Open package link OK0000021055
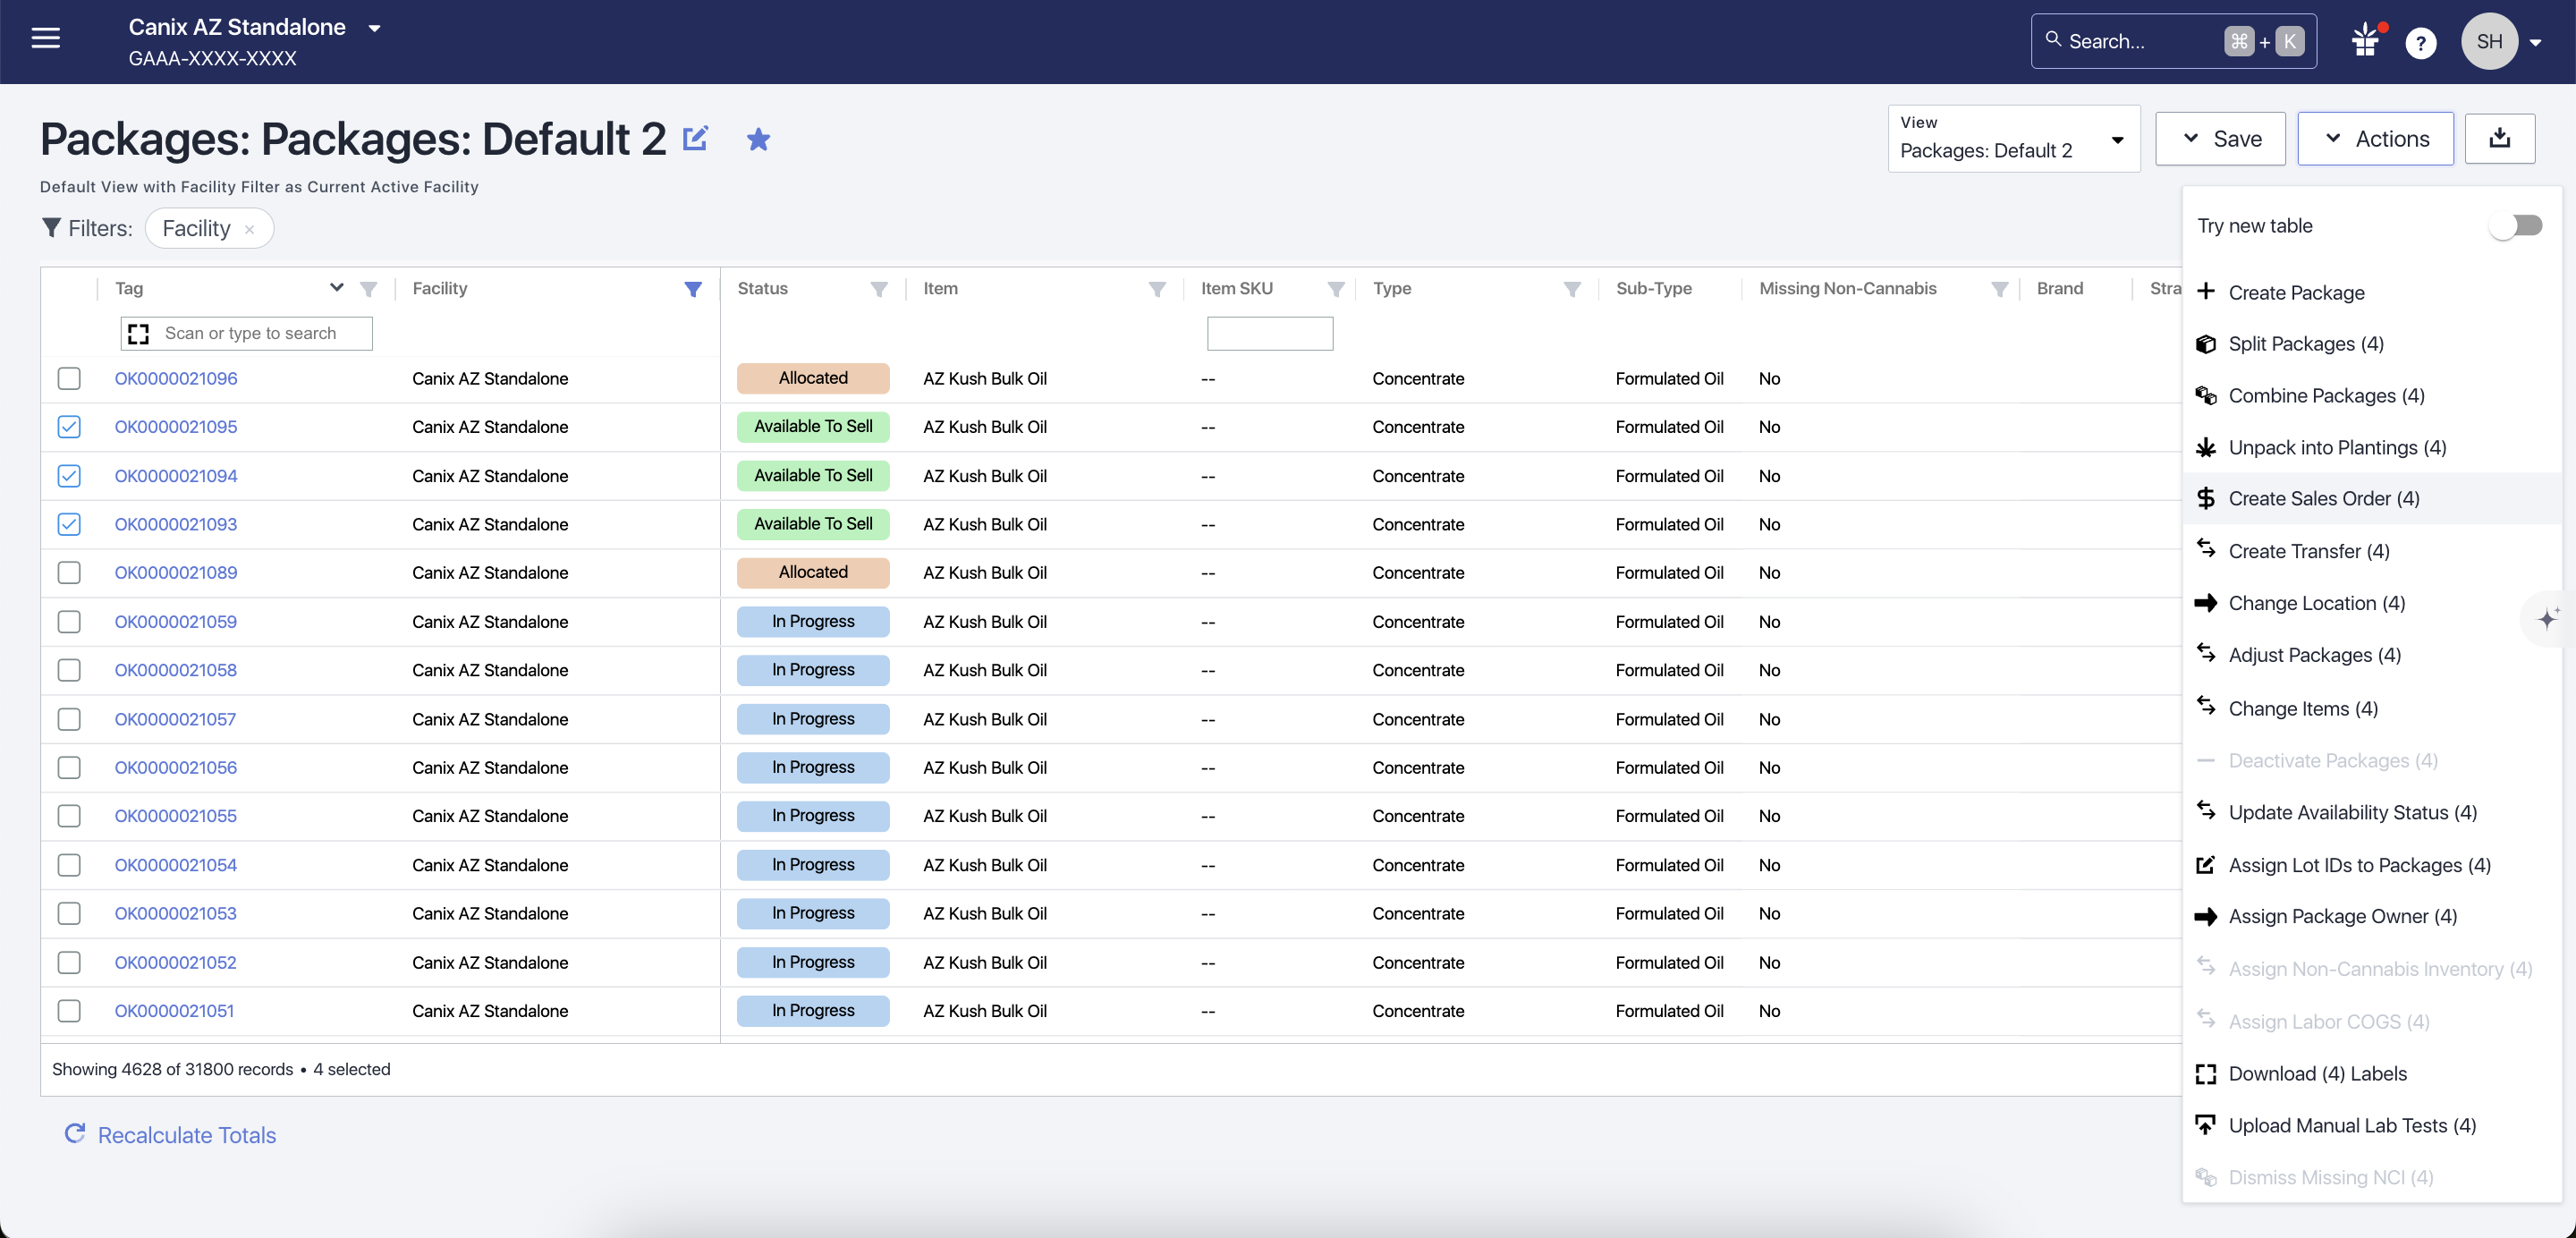 [176, 816]
